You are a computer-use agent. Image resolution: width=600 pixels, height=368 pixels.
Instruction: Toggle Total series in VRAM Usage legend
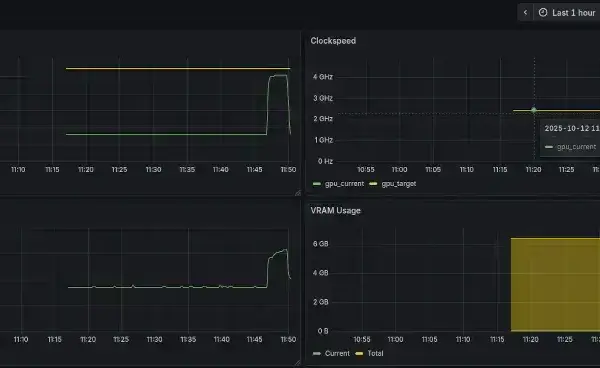tap(375, 353)
